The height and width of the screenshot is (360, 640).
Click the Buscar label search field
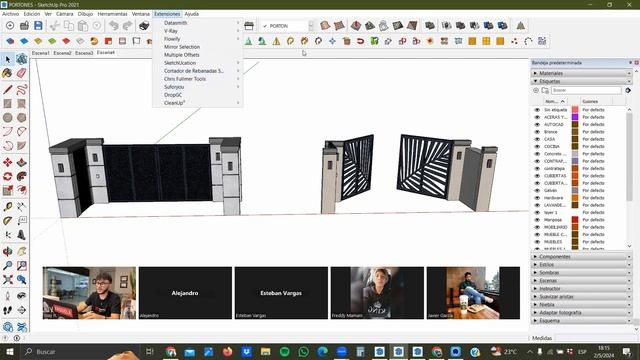pos(586,90)
